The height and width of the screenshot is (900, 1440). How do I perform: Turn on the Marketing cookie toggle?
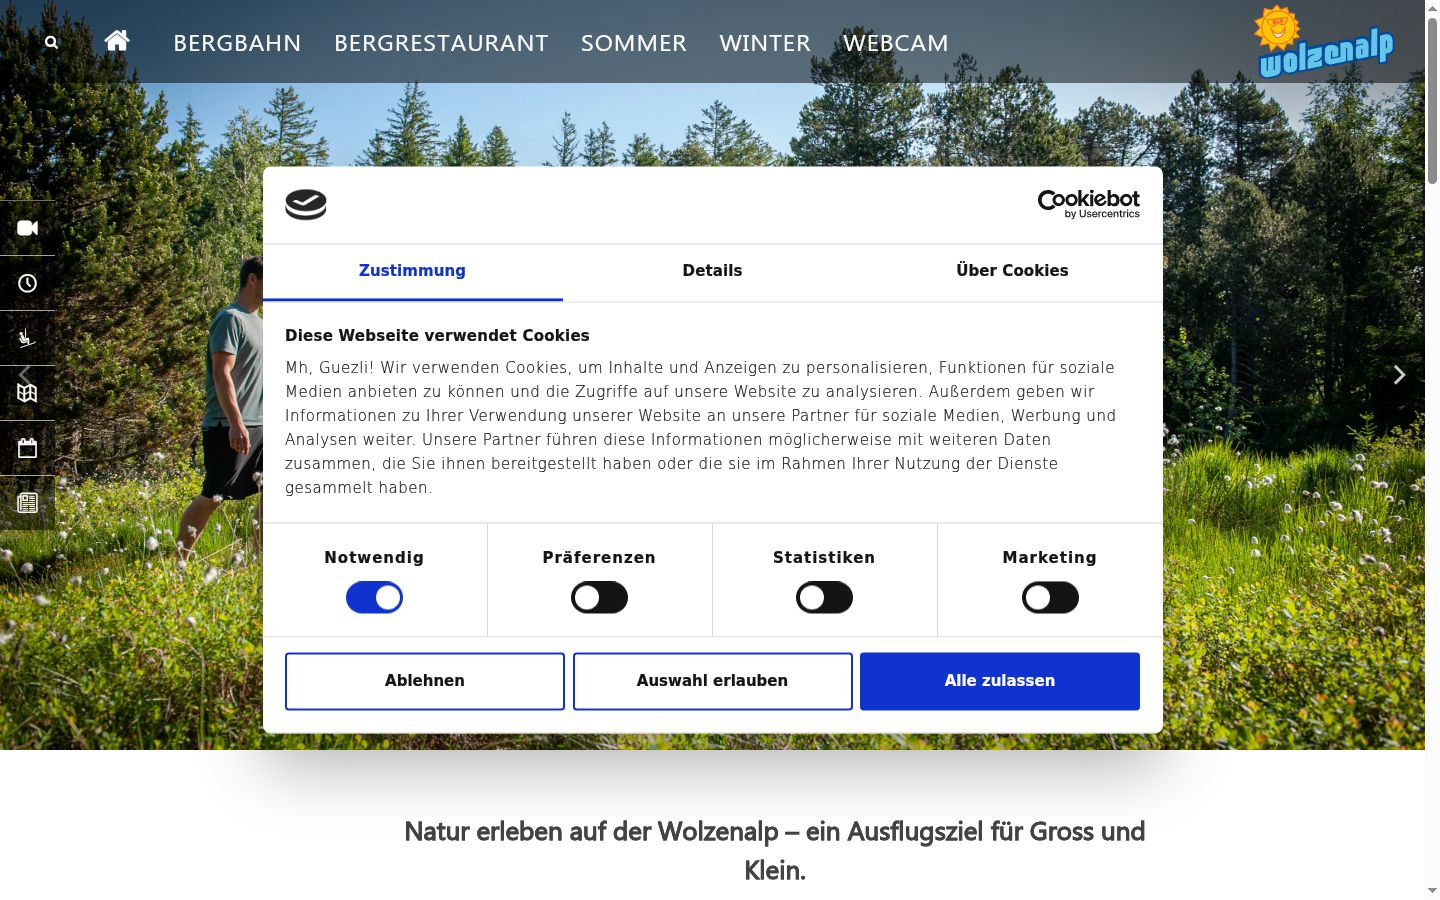click(1050, 598)
